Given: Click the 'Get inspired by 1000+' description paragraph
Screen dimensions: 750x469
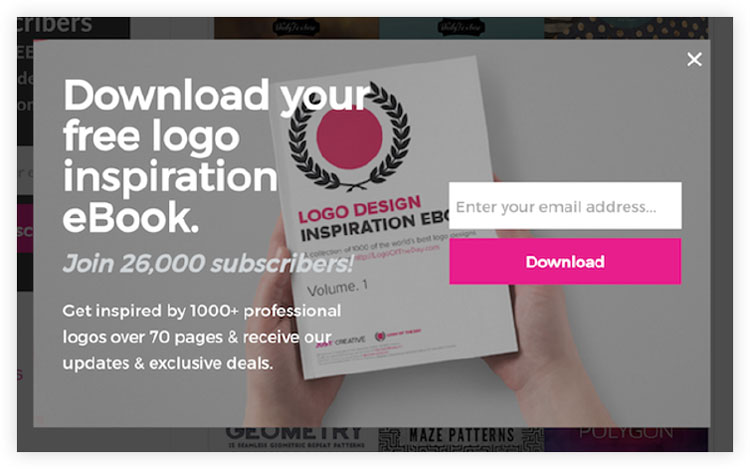Looking at the screenshot, I should (201, 337).
